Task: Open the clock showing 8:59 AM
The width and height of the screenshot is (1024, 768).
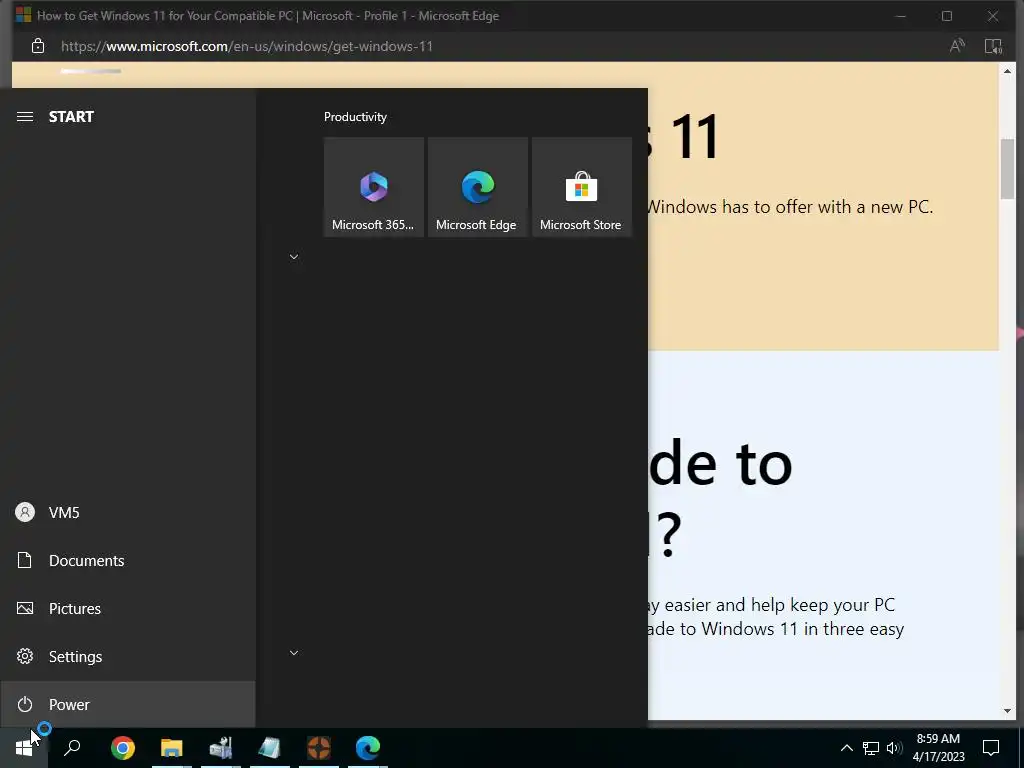Action: coord(938,748)
